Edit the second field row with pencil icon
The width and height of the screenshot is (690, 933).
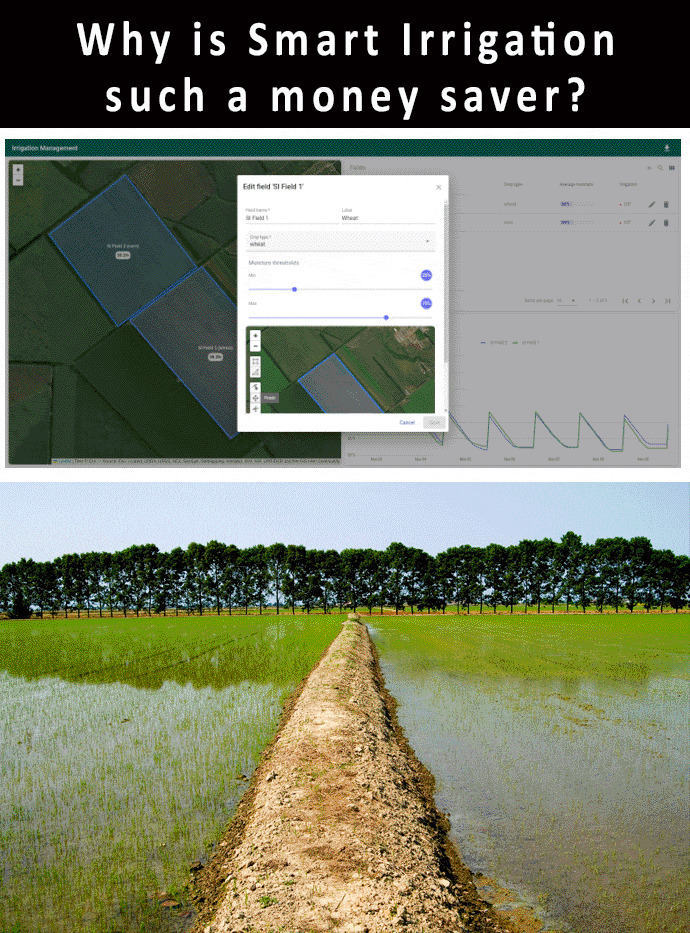[x=652, y=223]
